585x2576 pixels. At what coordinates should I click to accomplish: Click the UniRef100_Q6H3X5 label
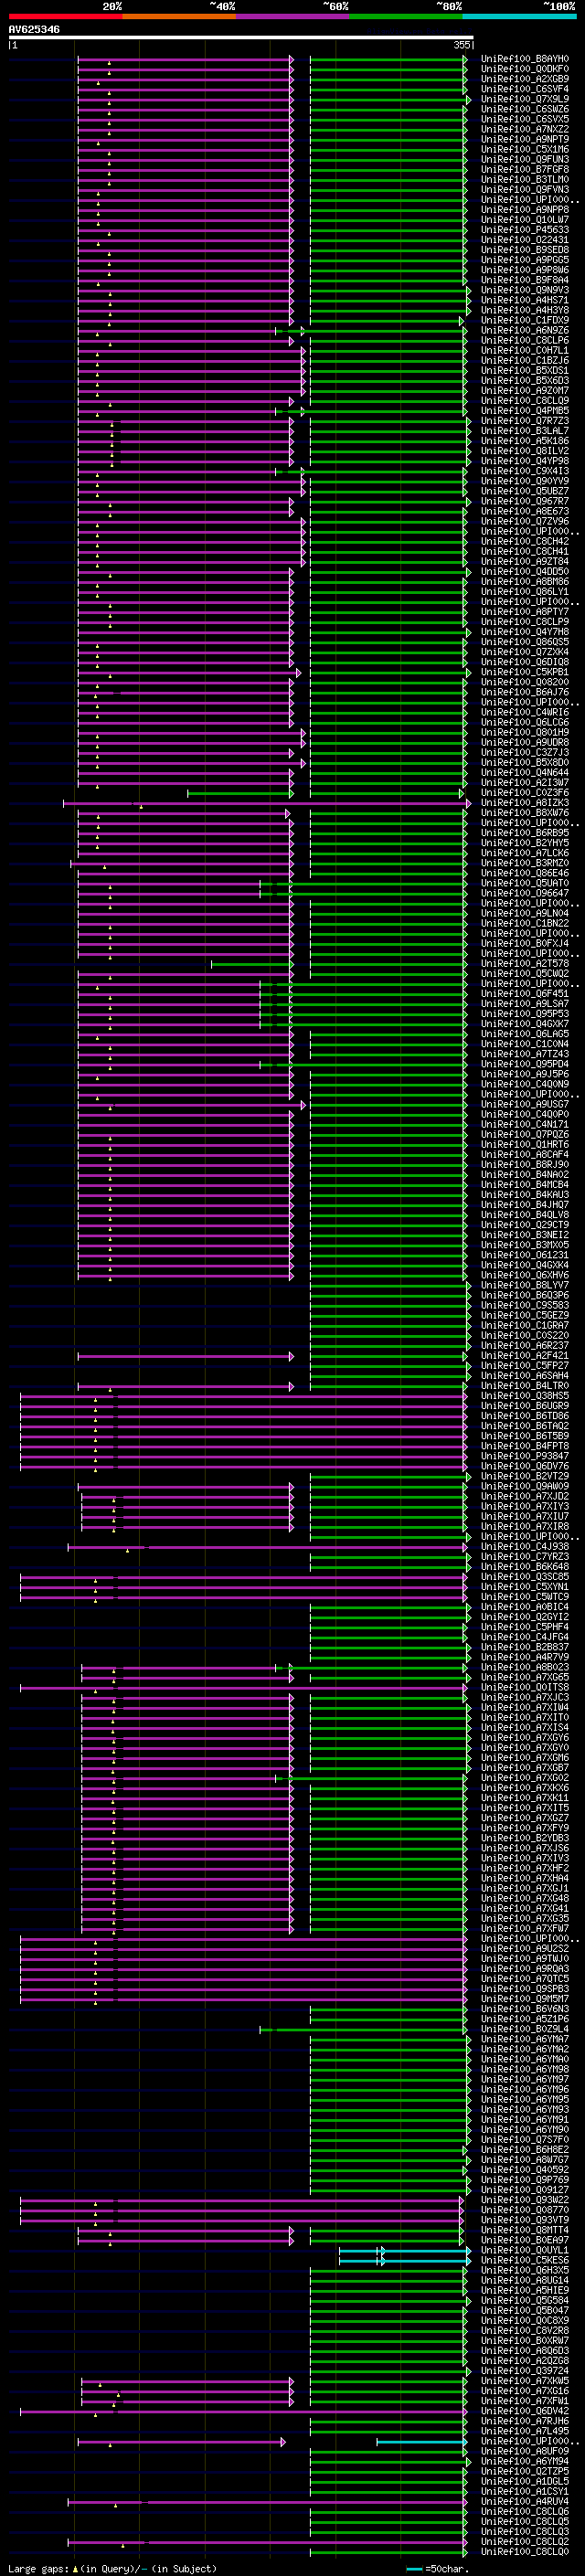525,2269
